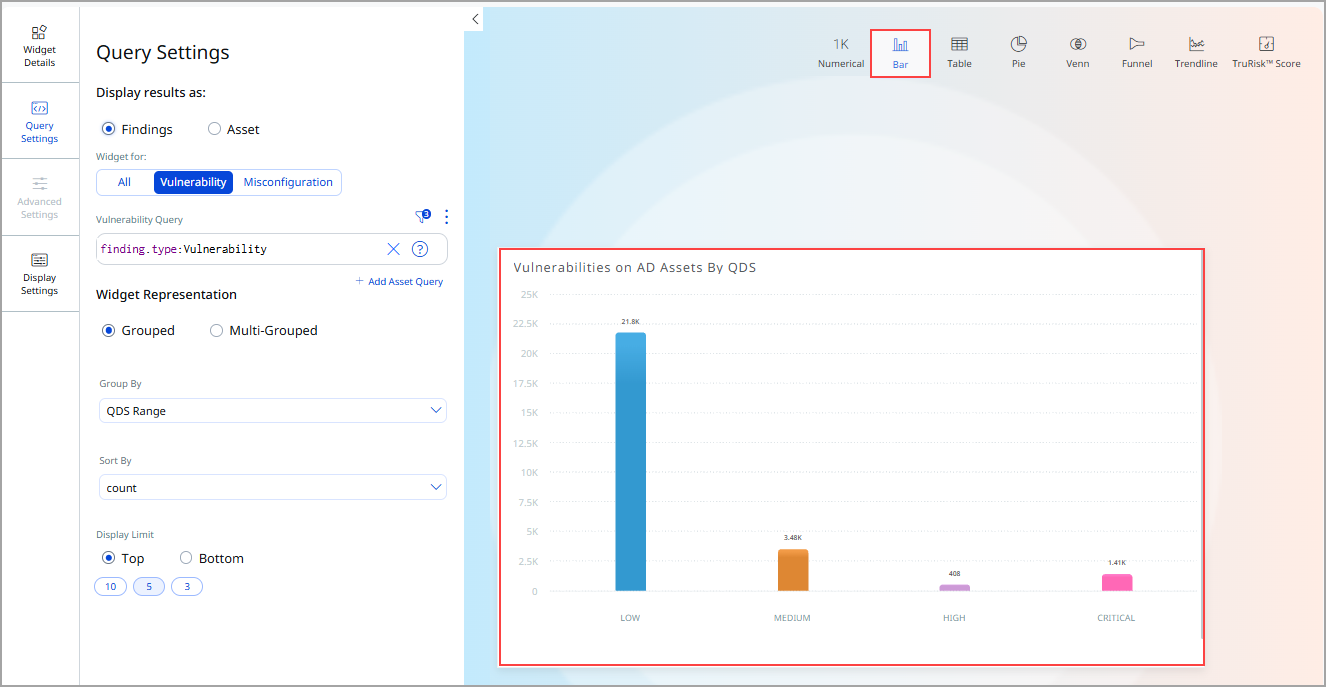The image size is (1326, 687).
Task: Click the 408 value label
Action: pos(955,574)
